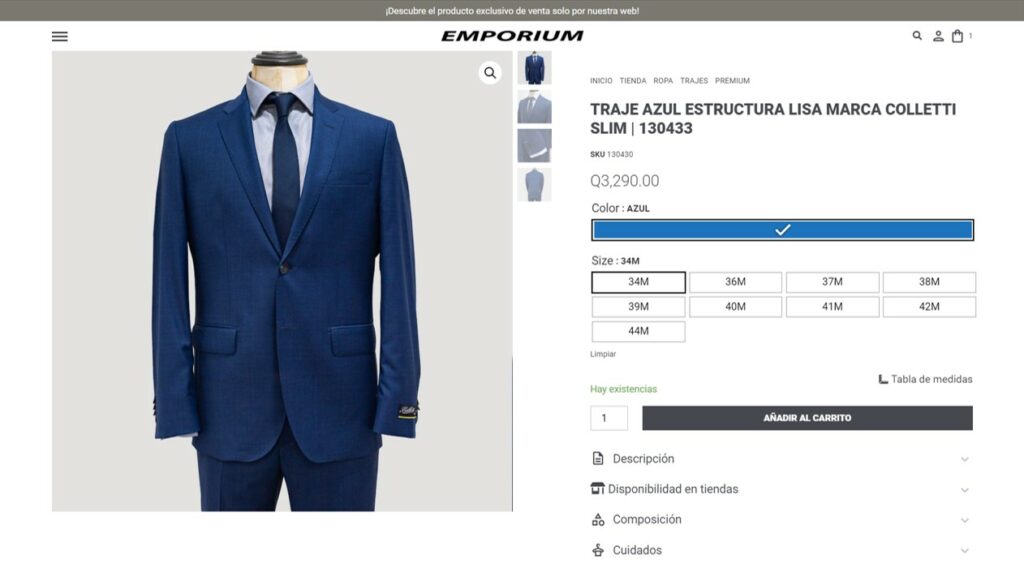Pick size 44M
The image size is (1024, 564).
click(x=638, y=332)
